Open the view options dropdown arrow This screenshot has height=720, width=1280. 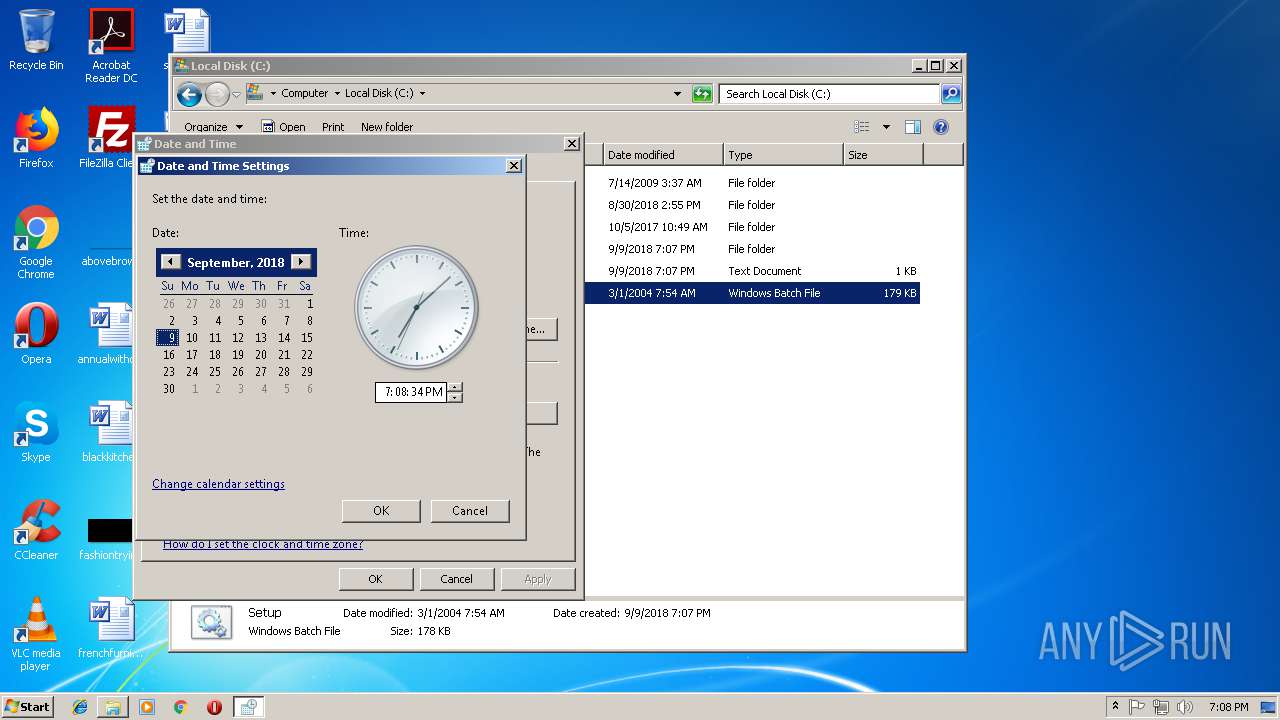(x=886, y=127)
